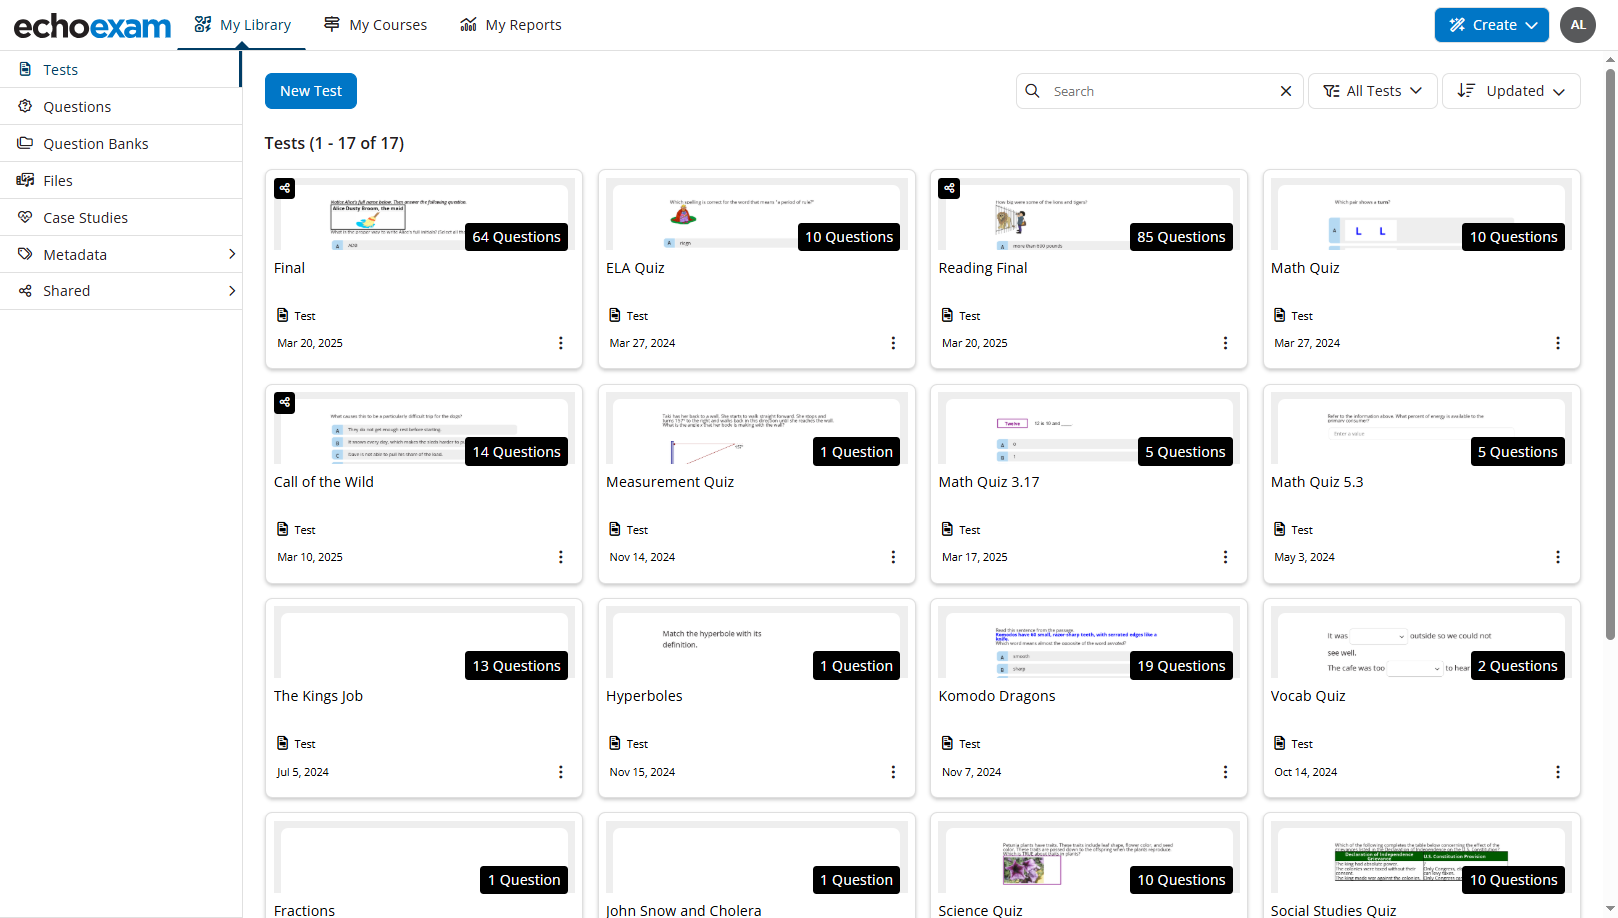The height and width of the screenshot is (918, 1618).
Task: Open the options menu for Call of the Wild
Action: point(560,557)
